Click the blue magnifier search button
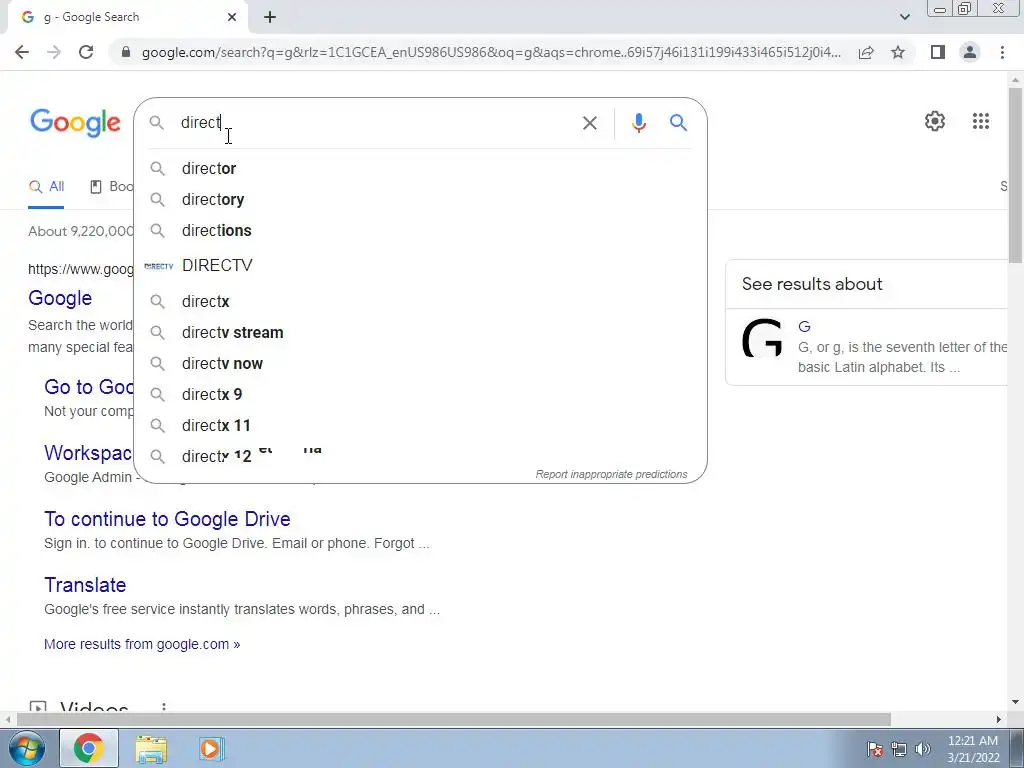 tap(679, 122)
